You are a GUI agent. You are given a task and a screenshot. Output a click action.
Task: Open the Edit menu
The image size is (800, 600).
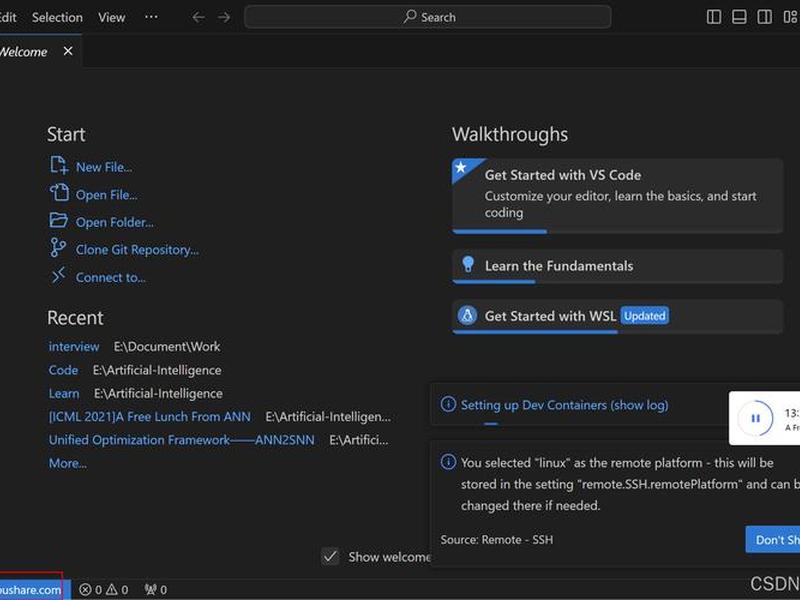click(8, 17)
